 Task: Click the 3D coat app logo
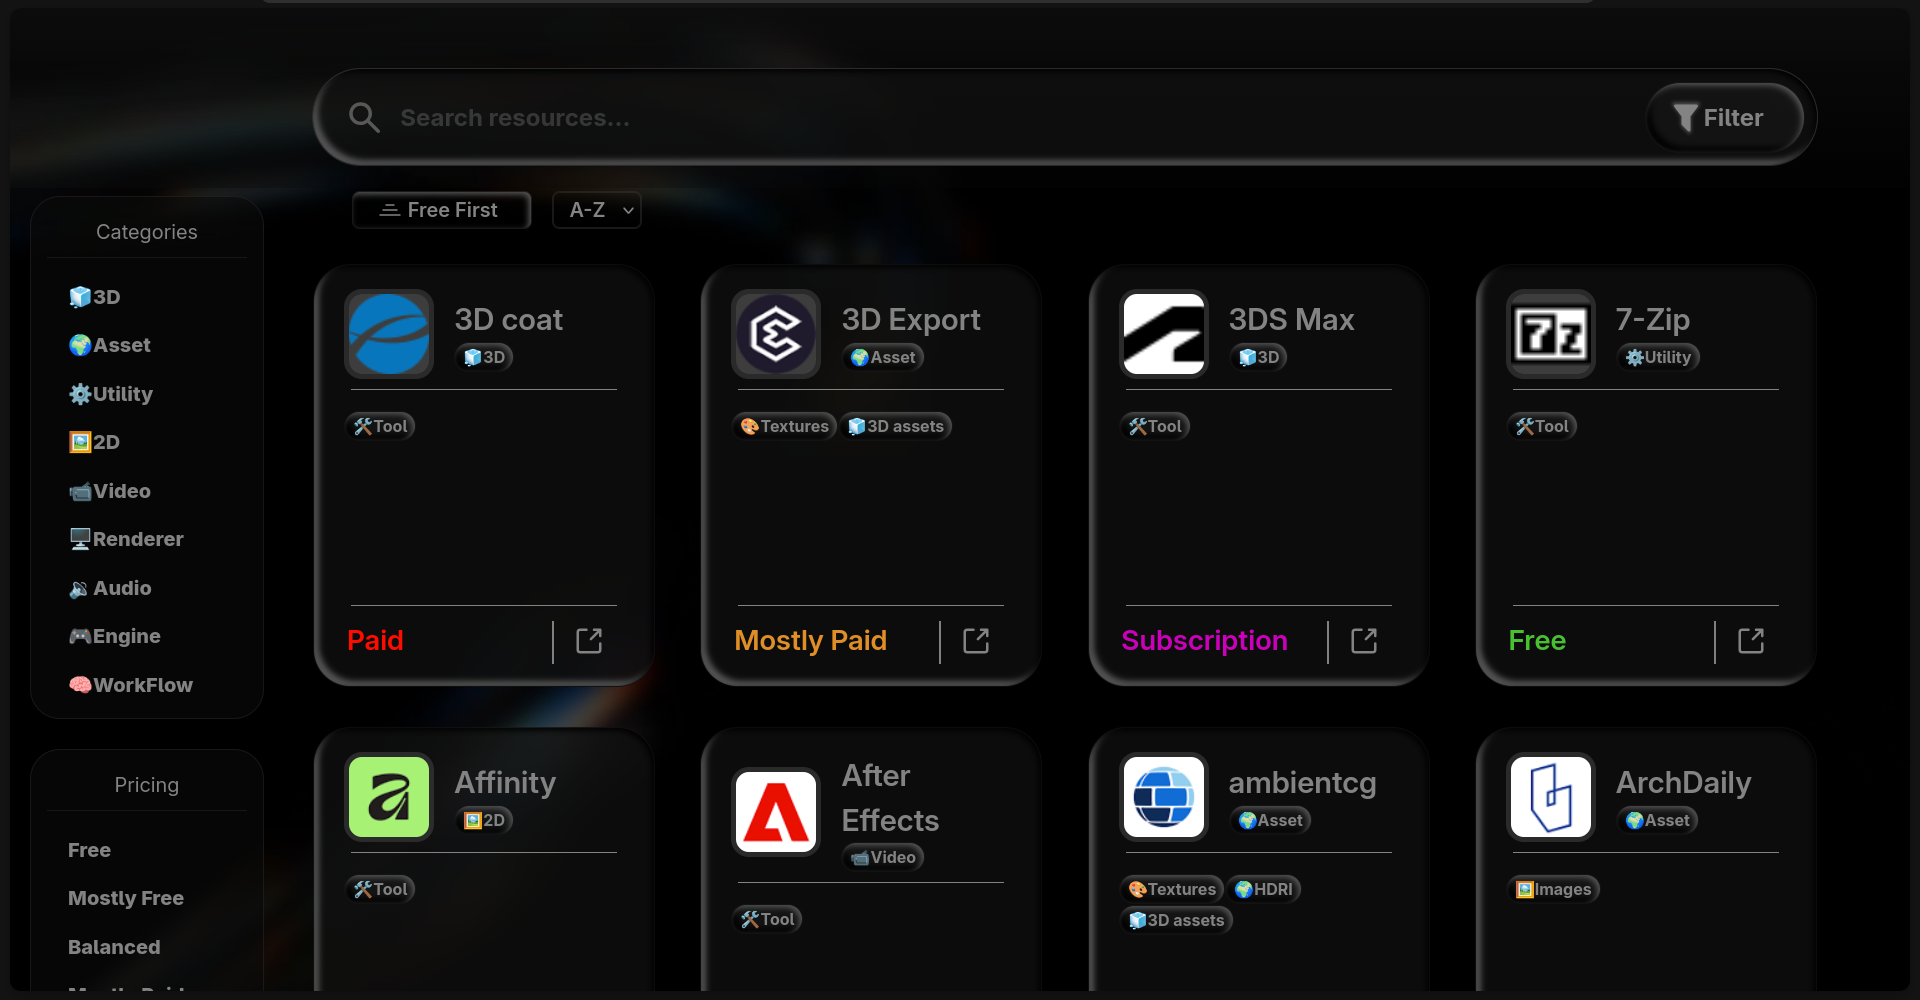(389, 334)
